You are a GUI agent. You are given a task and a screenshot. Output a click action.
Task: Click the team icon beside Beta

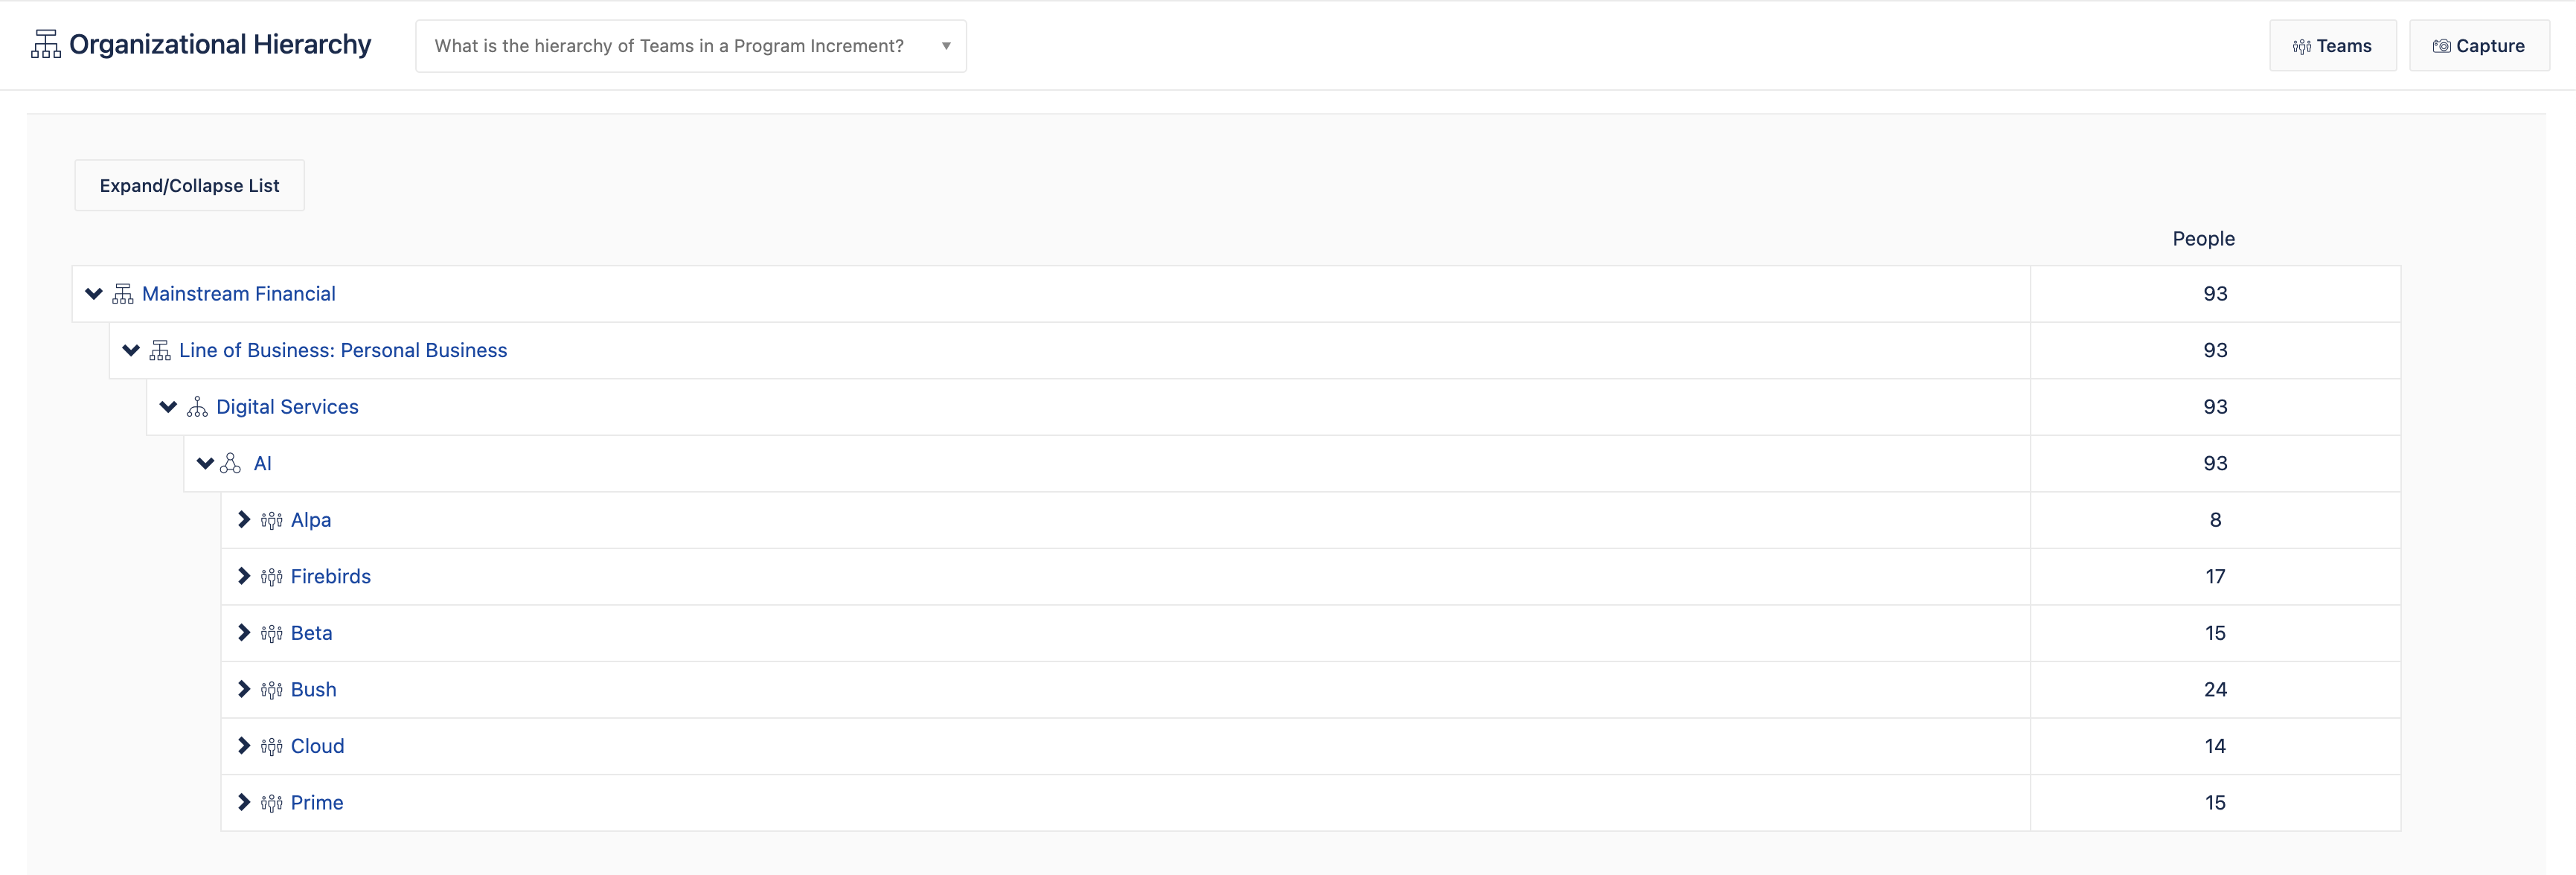pos(271,634)
